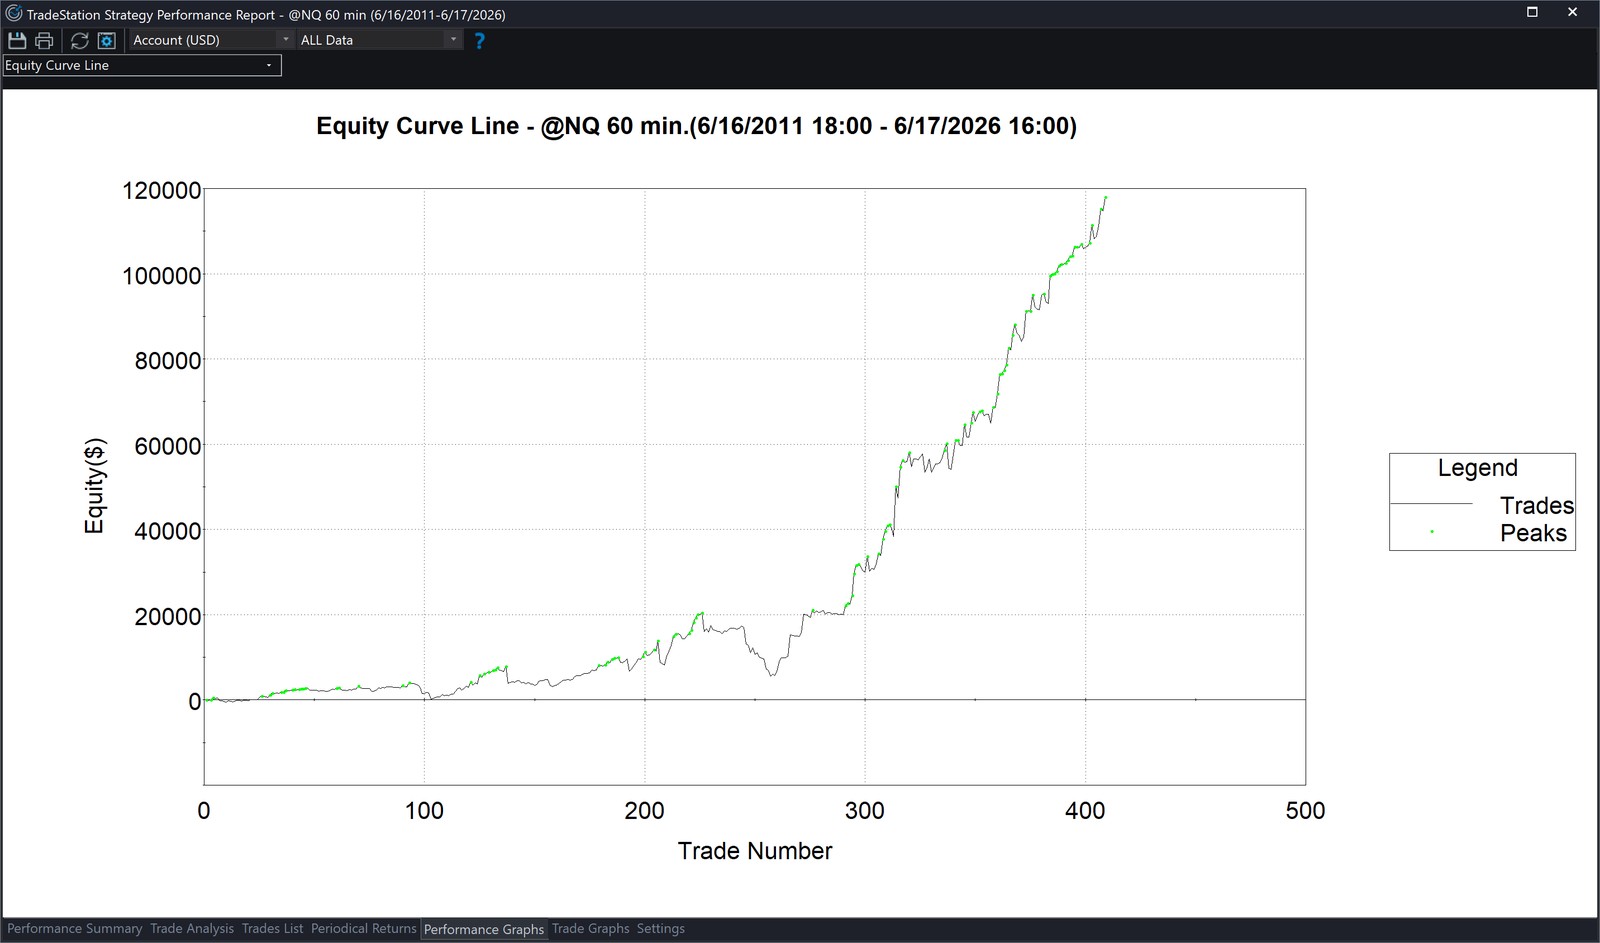Switch to the Performance Summary tab
Image resolution: width=1600 pixels, height=943 pixels.
pyautogui.click(x=75, y=929)
